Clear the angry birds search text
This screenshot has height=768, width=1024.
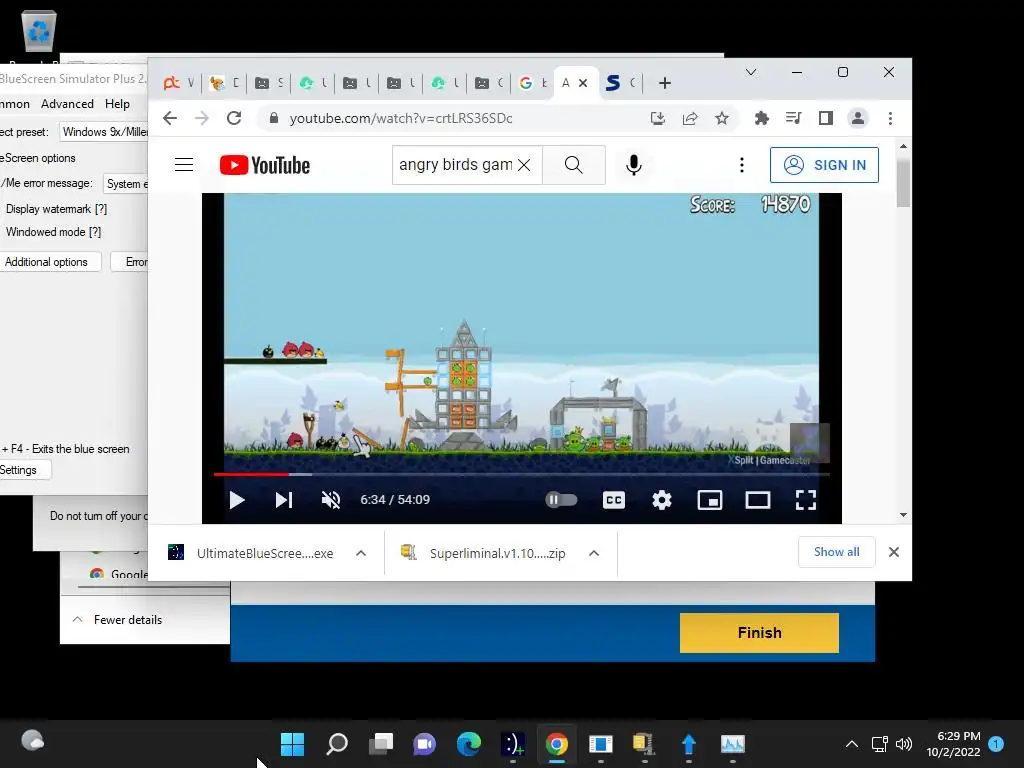pos(524,165)
